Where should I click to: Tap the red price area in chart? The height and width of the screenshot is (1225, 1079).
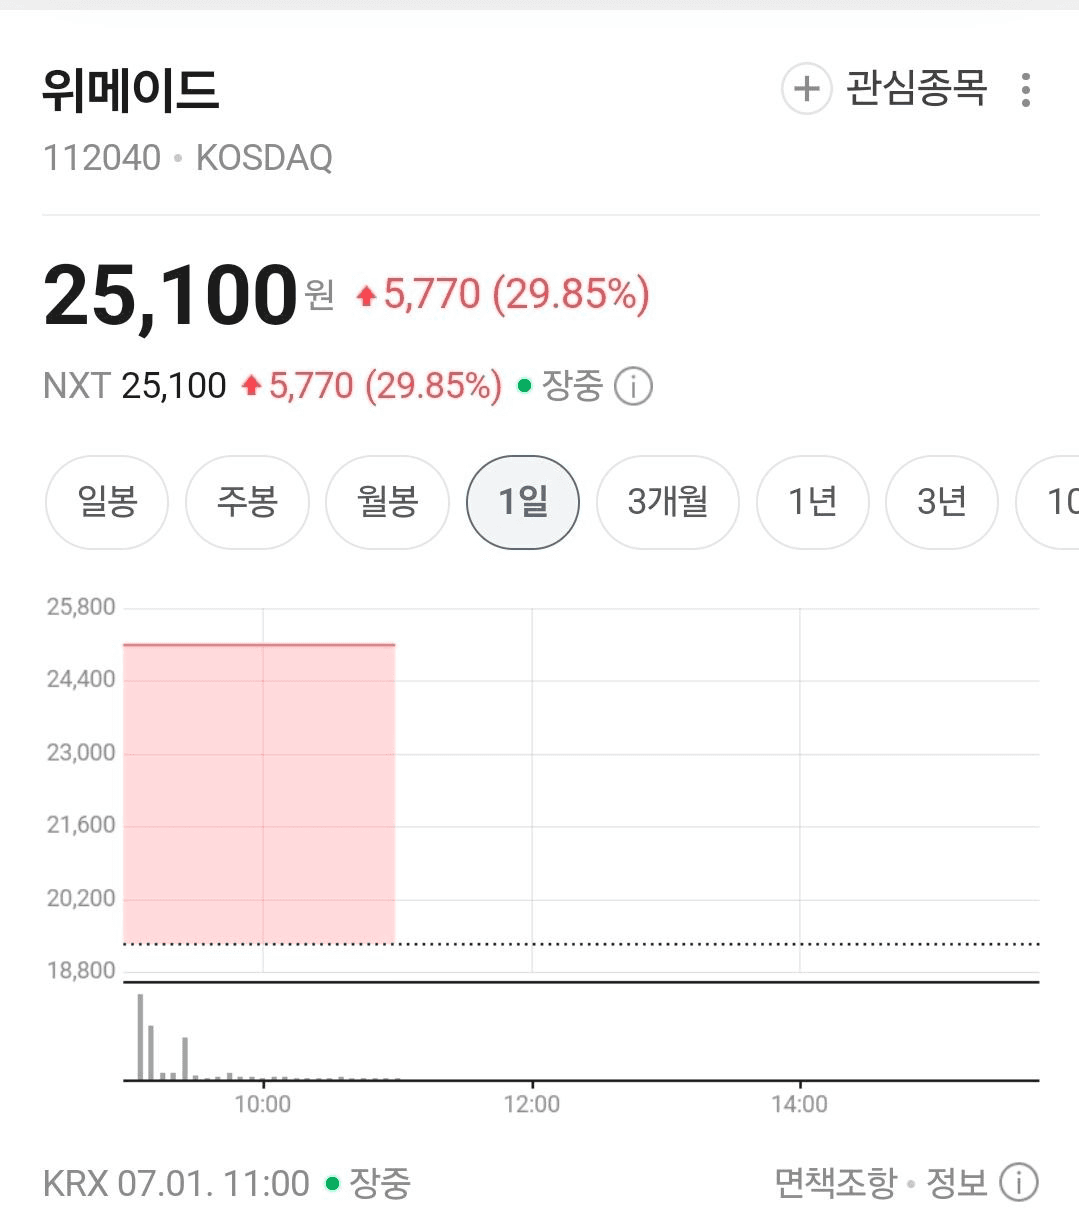coord(259,794)
